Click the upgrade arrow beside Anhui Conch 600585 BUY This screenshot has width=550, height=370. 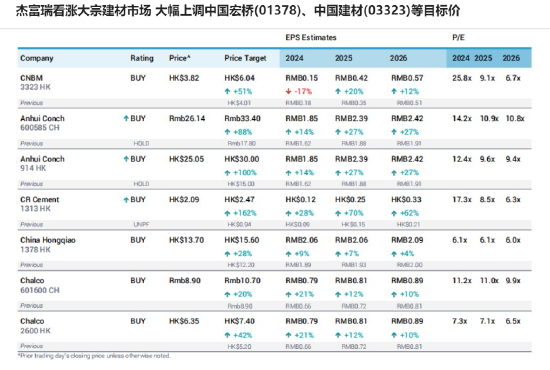[x=126, y=119]
